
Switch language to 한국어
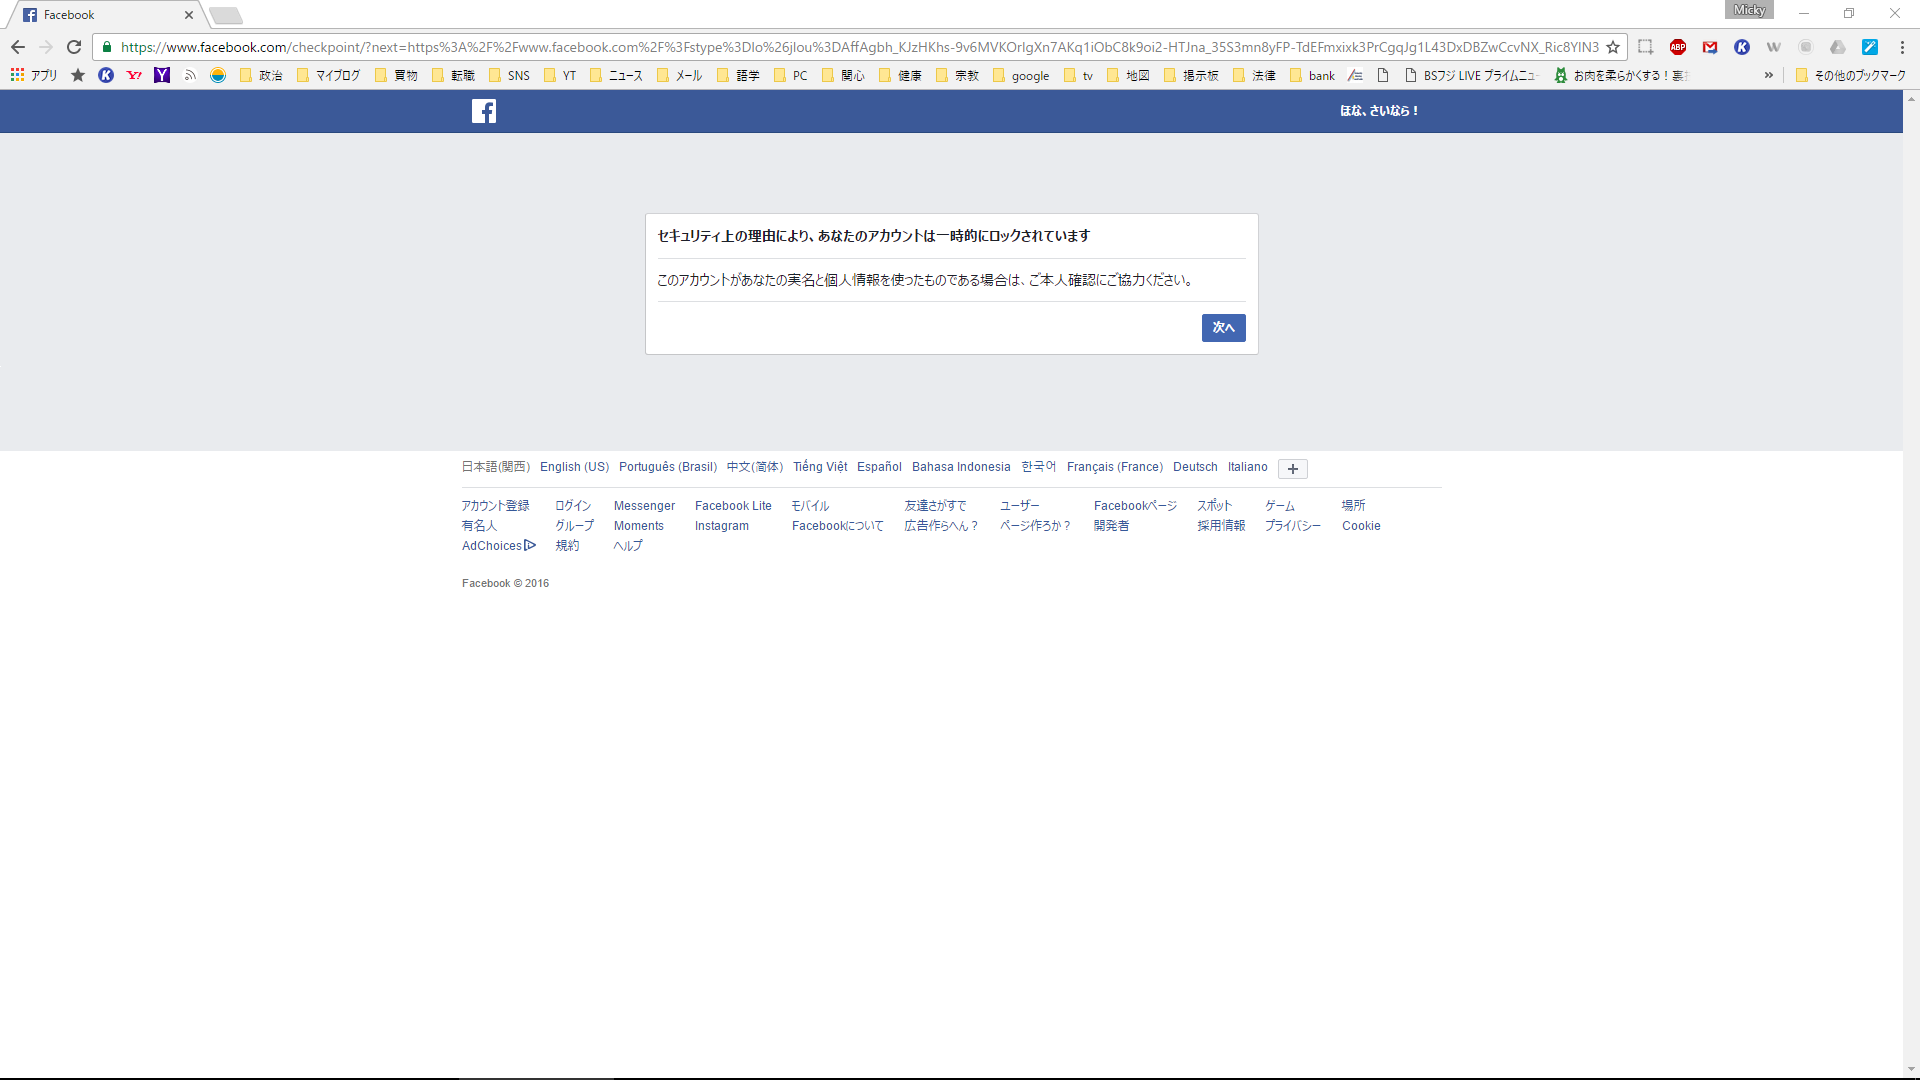(1039, 467)
